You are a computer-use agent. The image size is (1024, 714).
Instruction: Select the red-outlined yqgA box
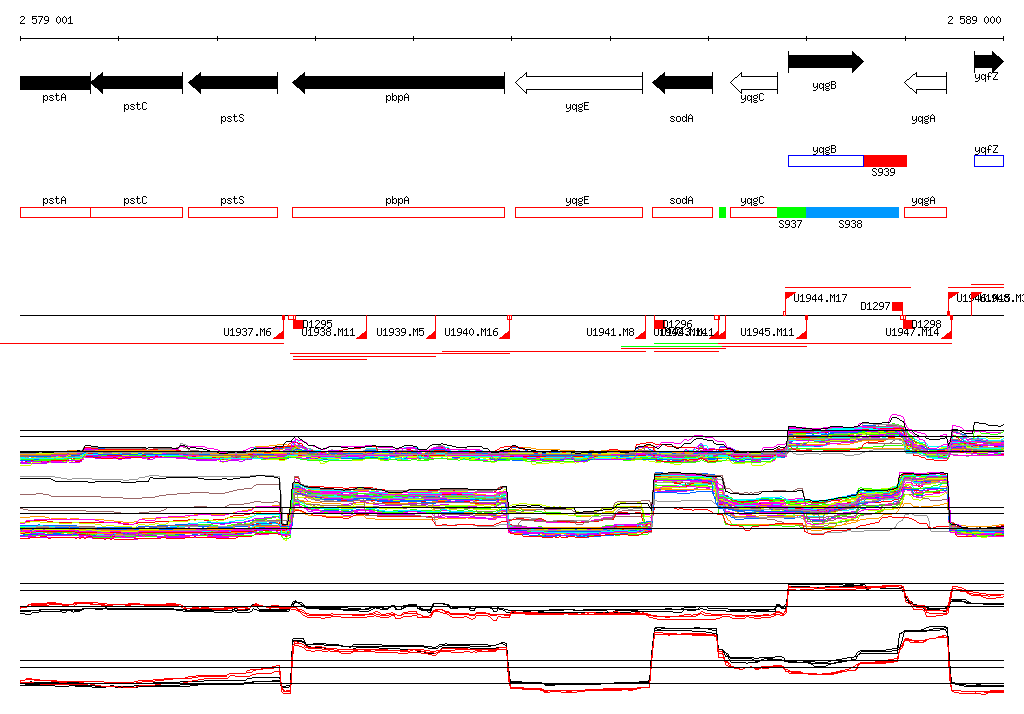[925, 212]
